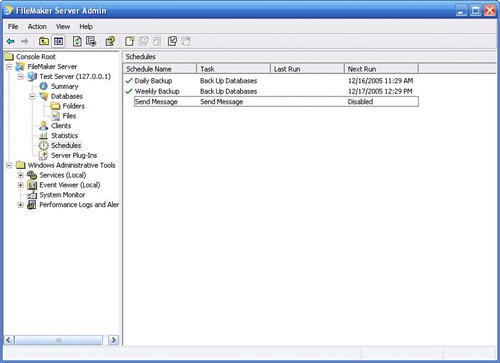500x363 pixels.
Task: Click tree pane scroll left arrow
Action: pos(9,340)
